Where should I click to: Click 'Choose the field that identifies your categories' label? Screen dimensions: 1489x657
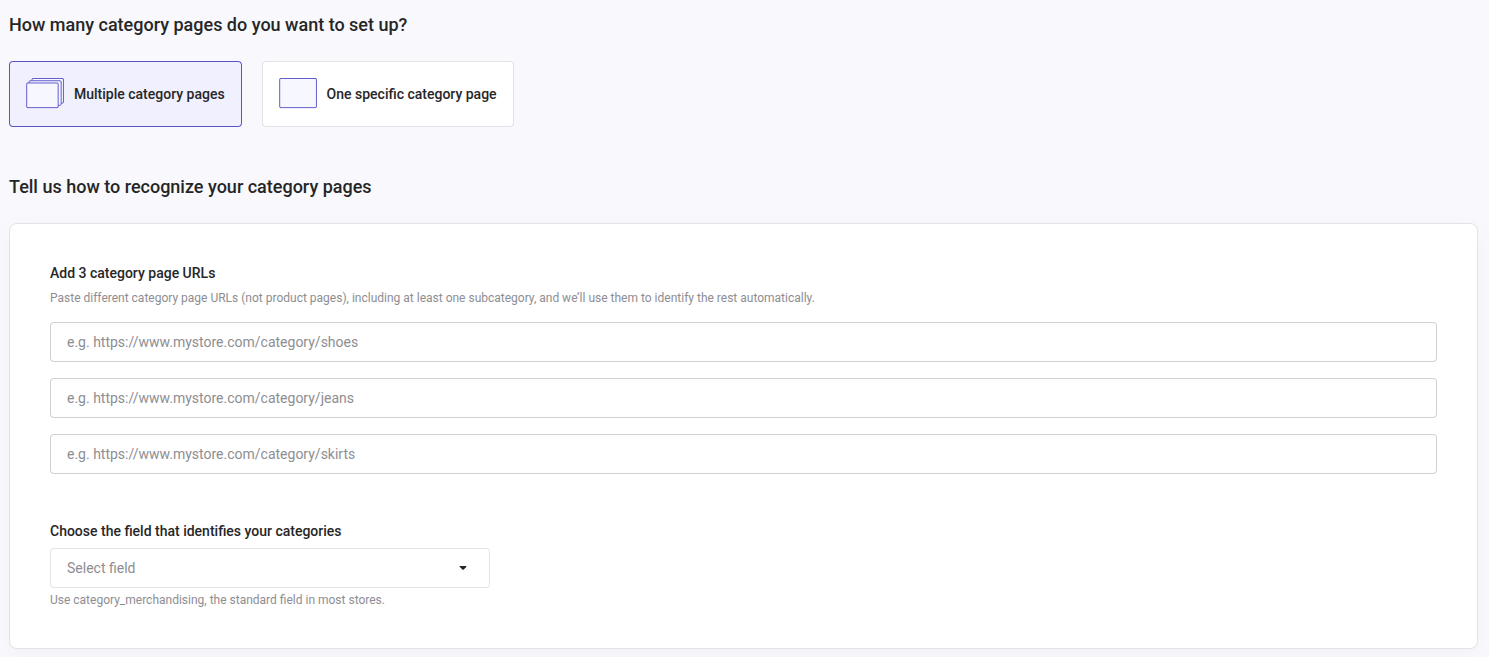click(195, 531)
